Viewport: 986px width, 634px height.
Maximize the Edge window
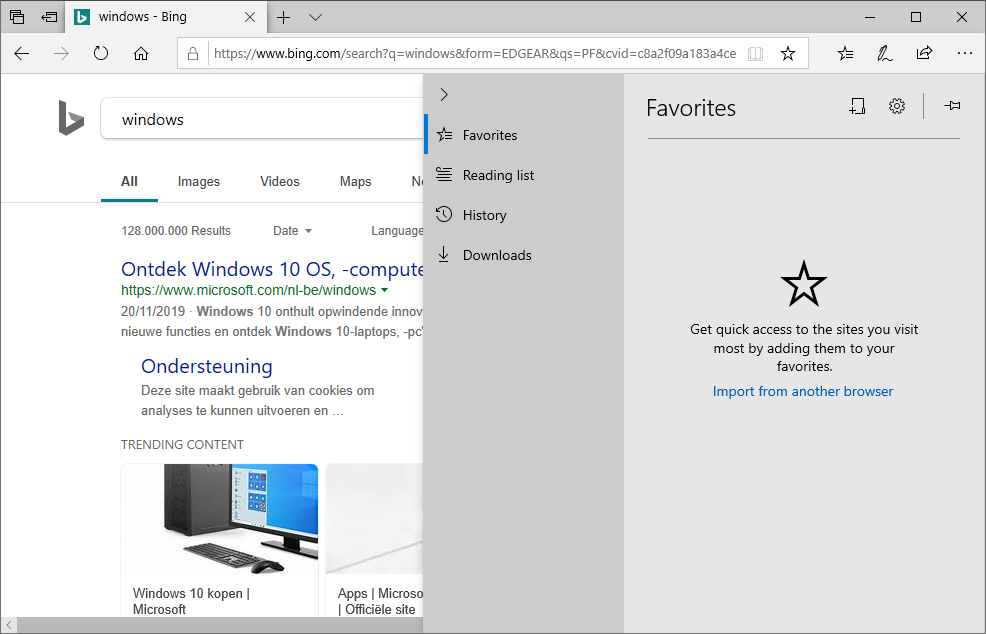point(916,17)
